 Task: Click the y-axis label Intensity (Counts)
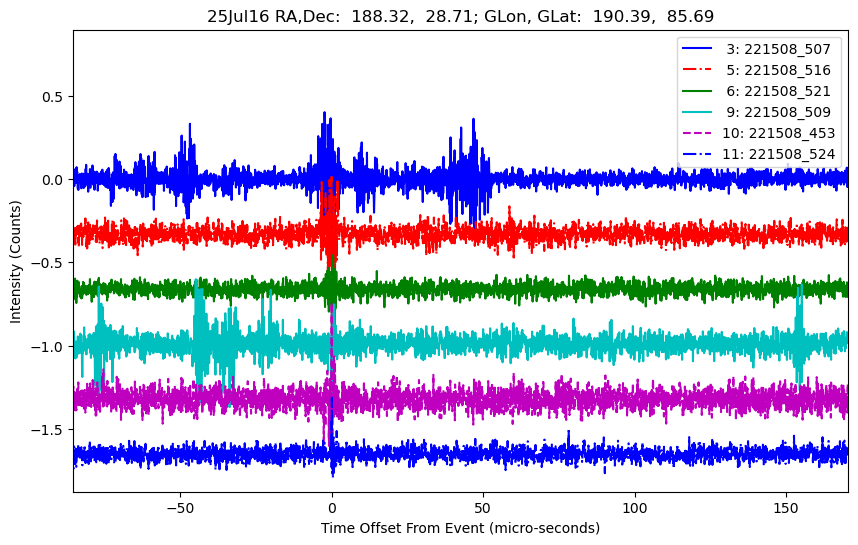[15, 262]
